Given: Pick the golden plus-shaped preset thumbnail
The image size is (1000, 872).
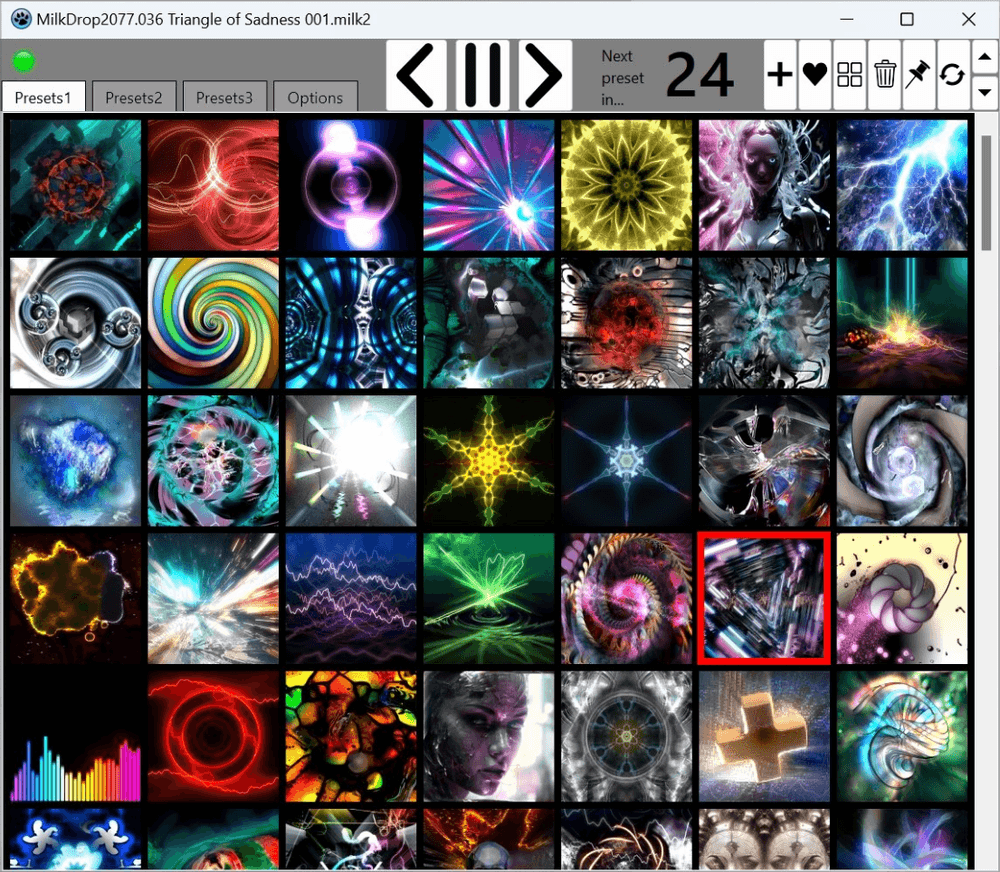Looking at the screenshot, I should point(764,736).
